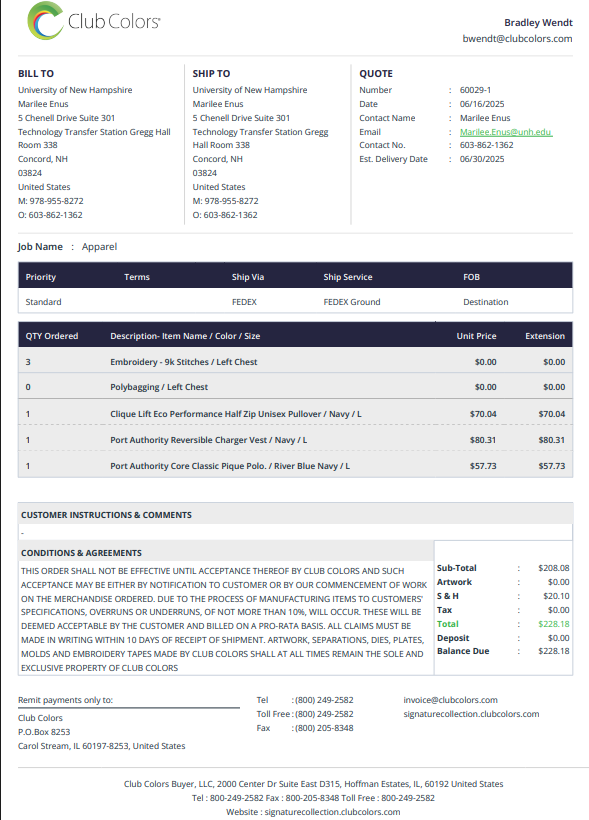
Task: Select the invoice@clubcolors.com address
Action: [450, 700]
